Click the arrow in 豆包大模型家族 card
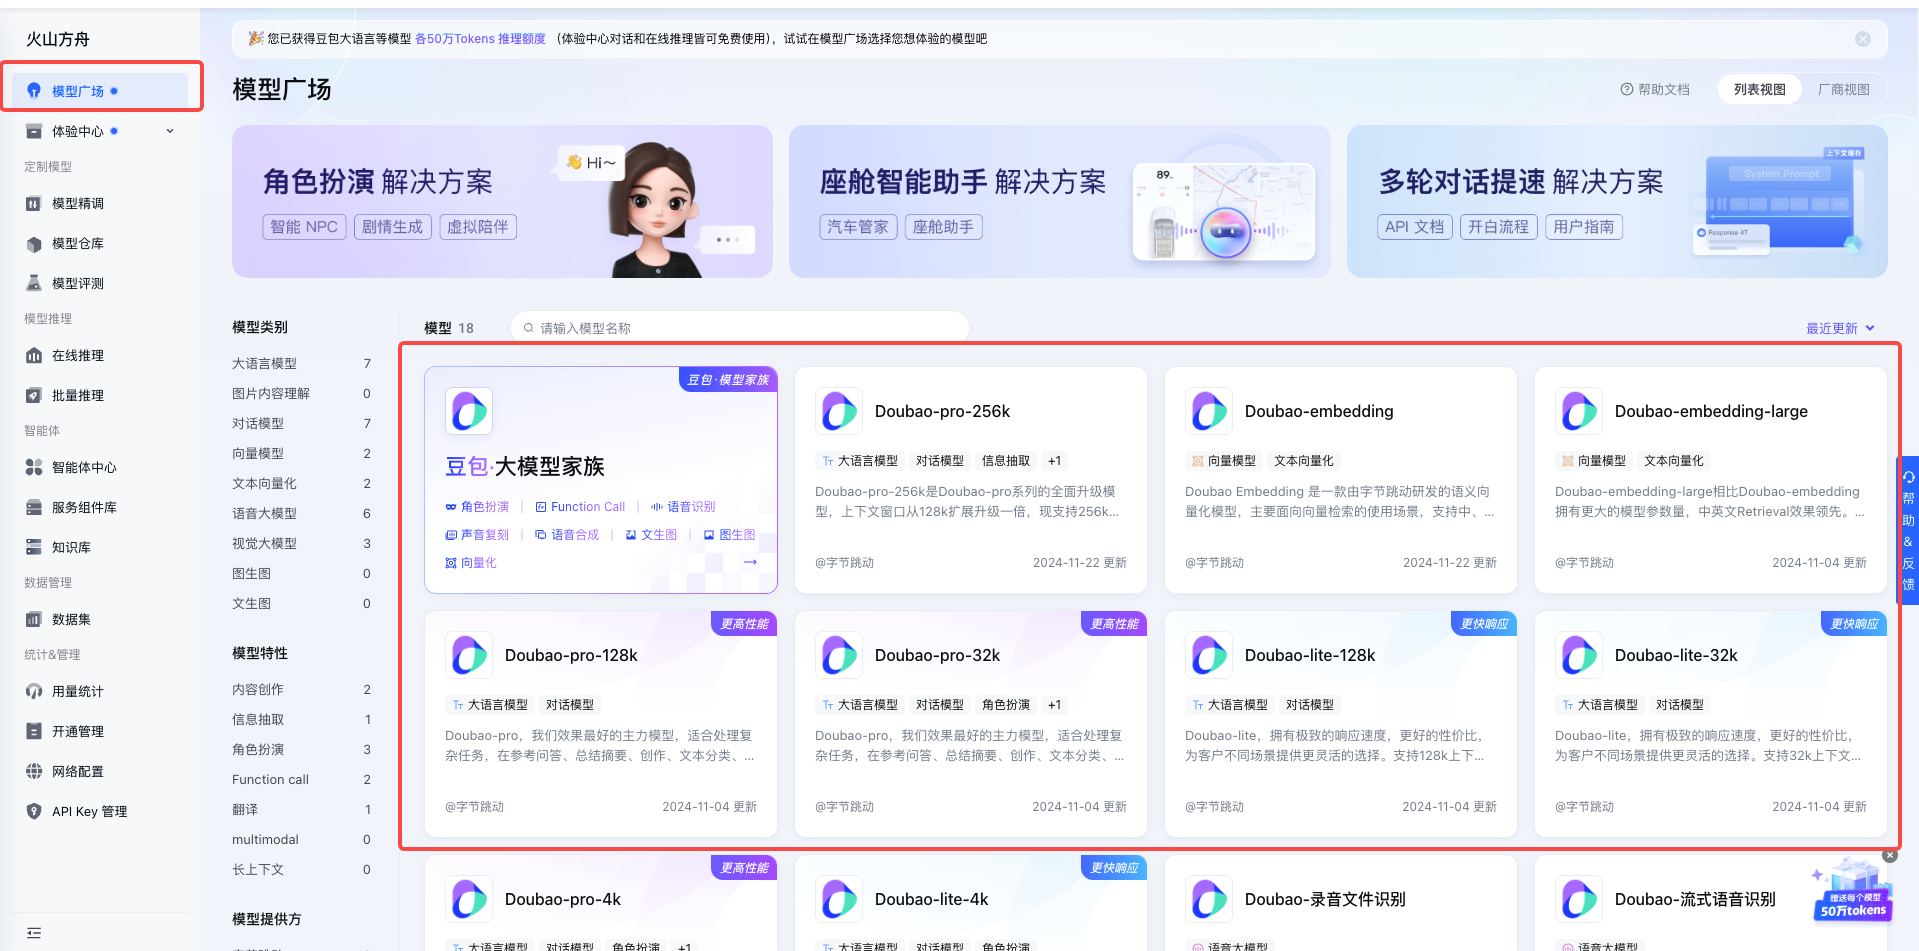Screen dimensions: 1919x951 pos(750,562)
